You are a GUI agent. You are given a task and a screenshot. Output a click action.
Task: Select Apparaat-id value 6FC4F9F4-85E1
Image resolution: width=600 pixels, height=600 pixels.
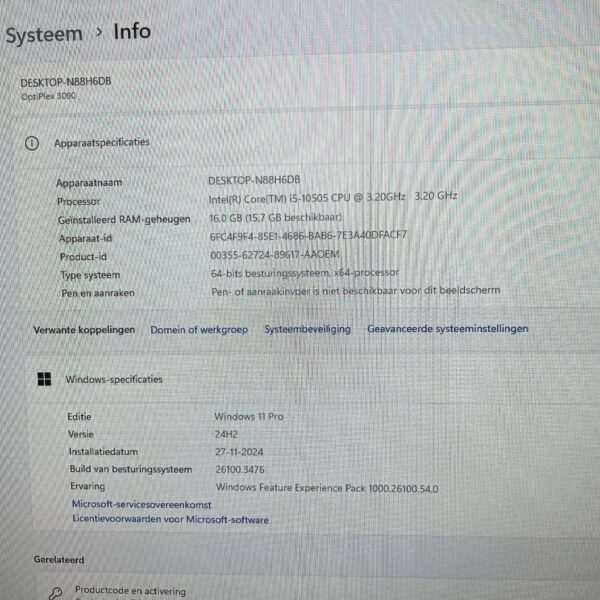pos(308,235)
